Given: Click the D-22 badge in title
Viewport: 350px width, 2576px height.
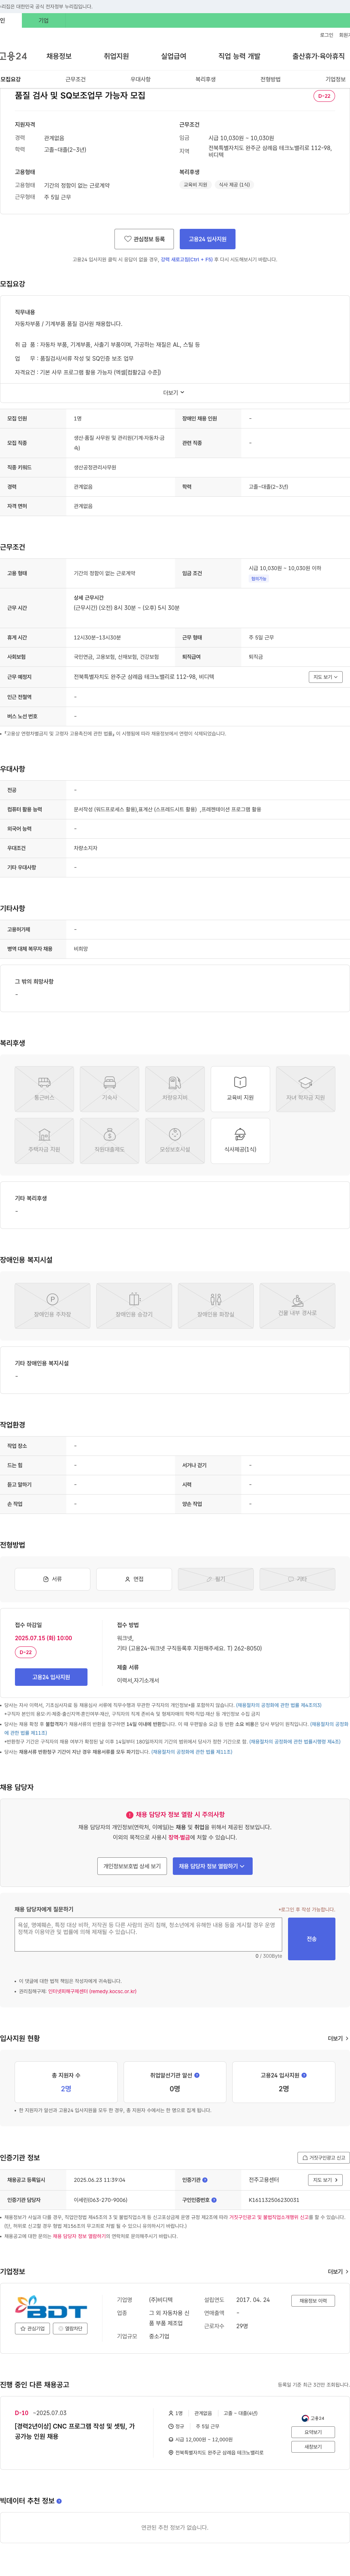Looking at the screenshot, I should point(324,96).
